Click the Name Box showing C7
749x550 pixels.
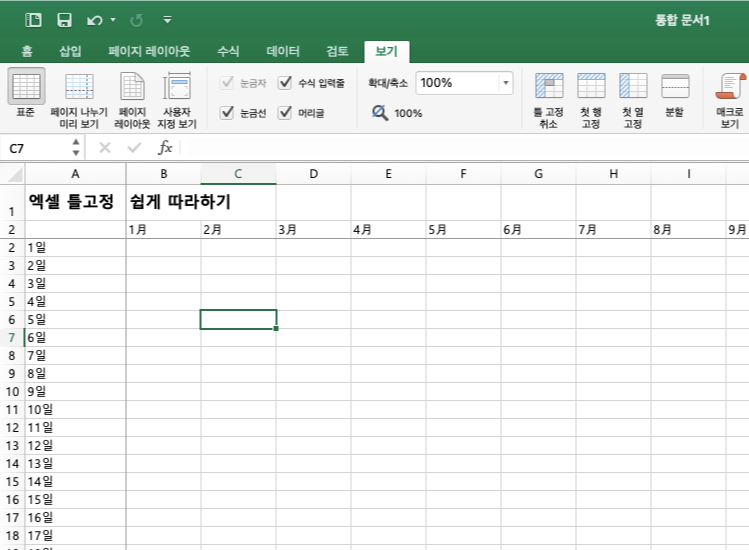[38, 148]
